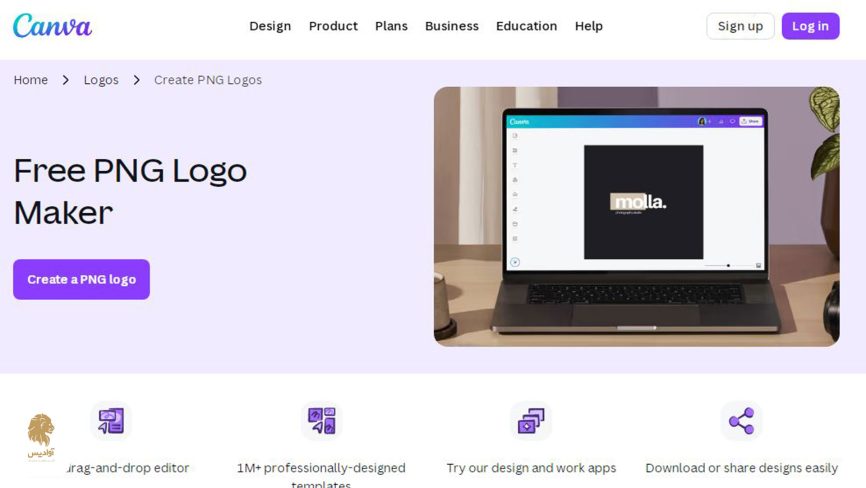The width and height of the screenshot is (866, 488).
Task: Expand the Education menu
Action: coord(526,26)
